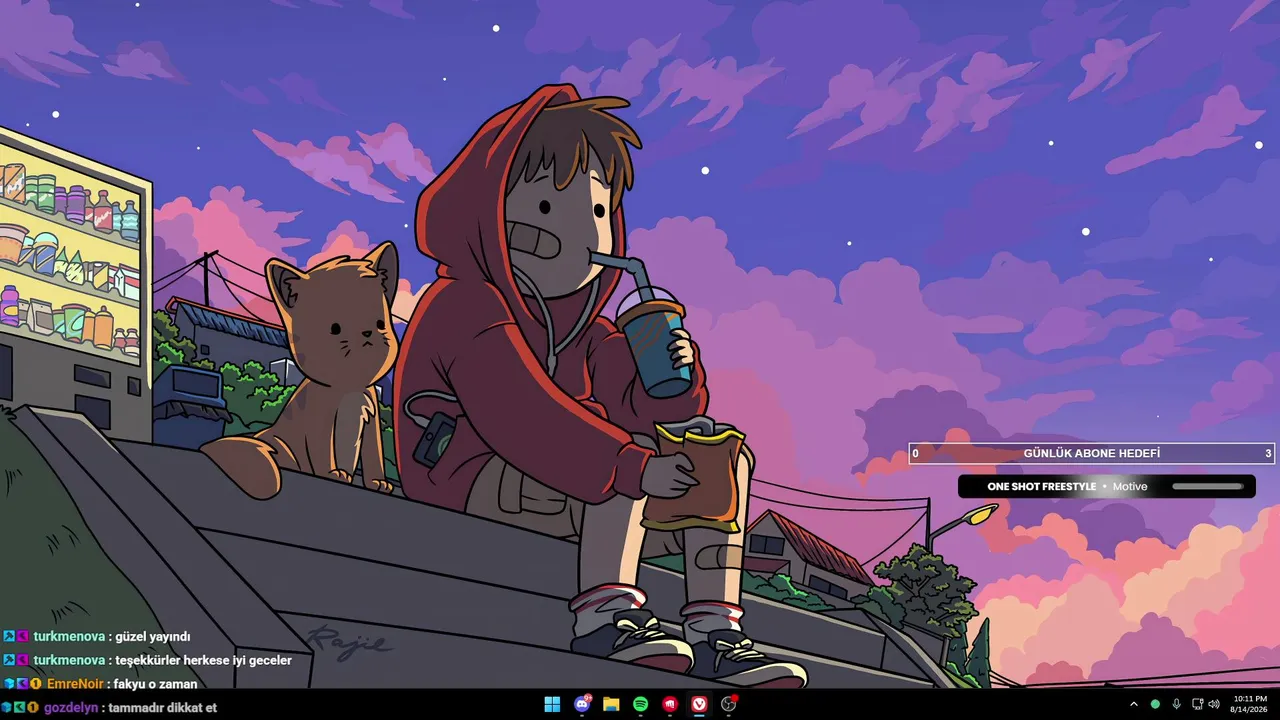This screenshot has height=720, width=1280.
Task: Show hidden system tray icons
Action: point(1134,704)
